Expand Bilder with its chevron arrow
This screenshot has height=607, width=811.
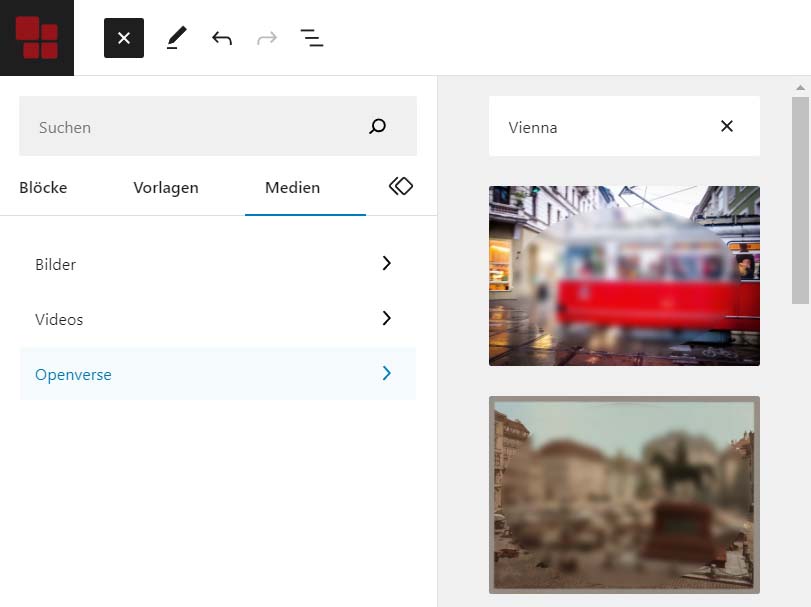click(x=386, y=263)
